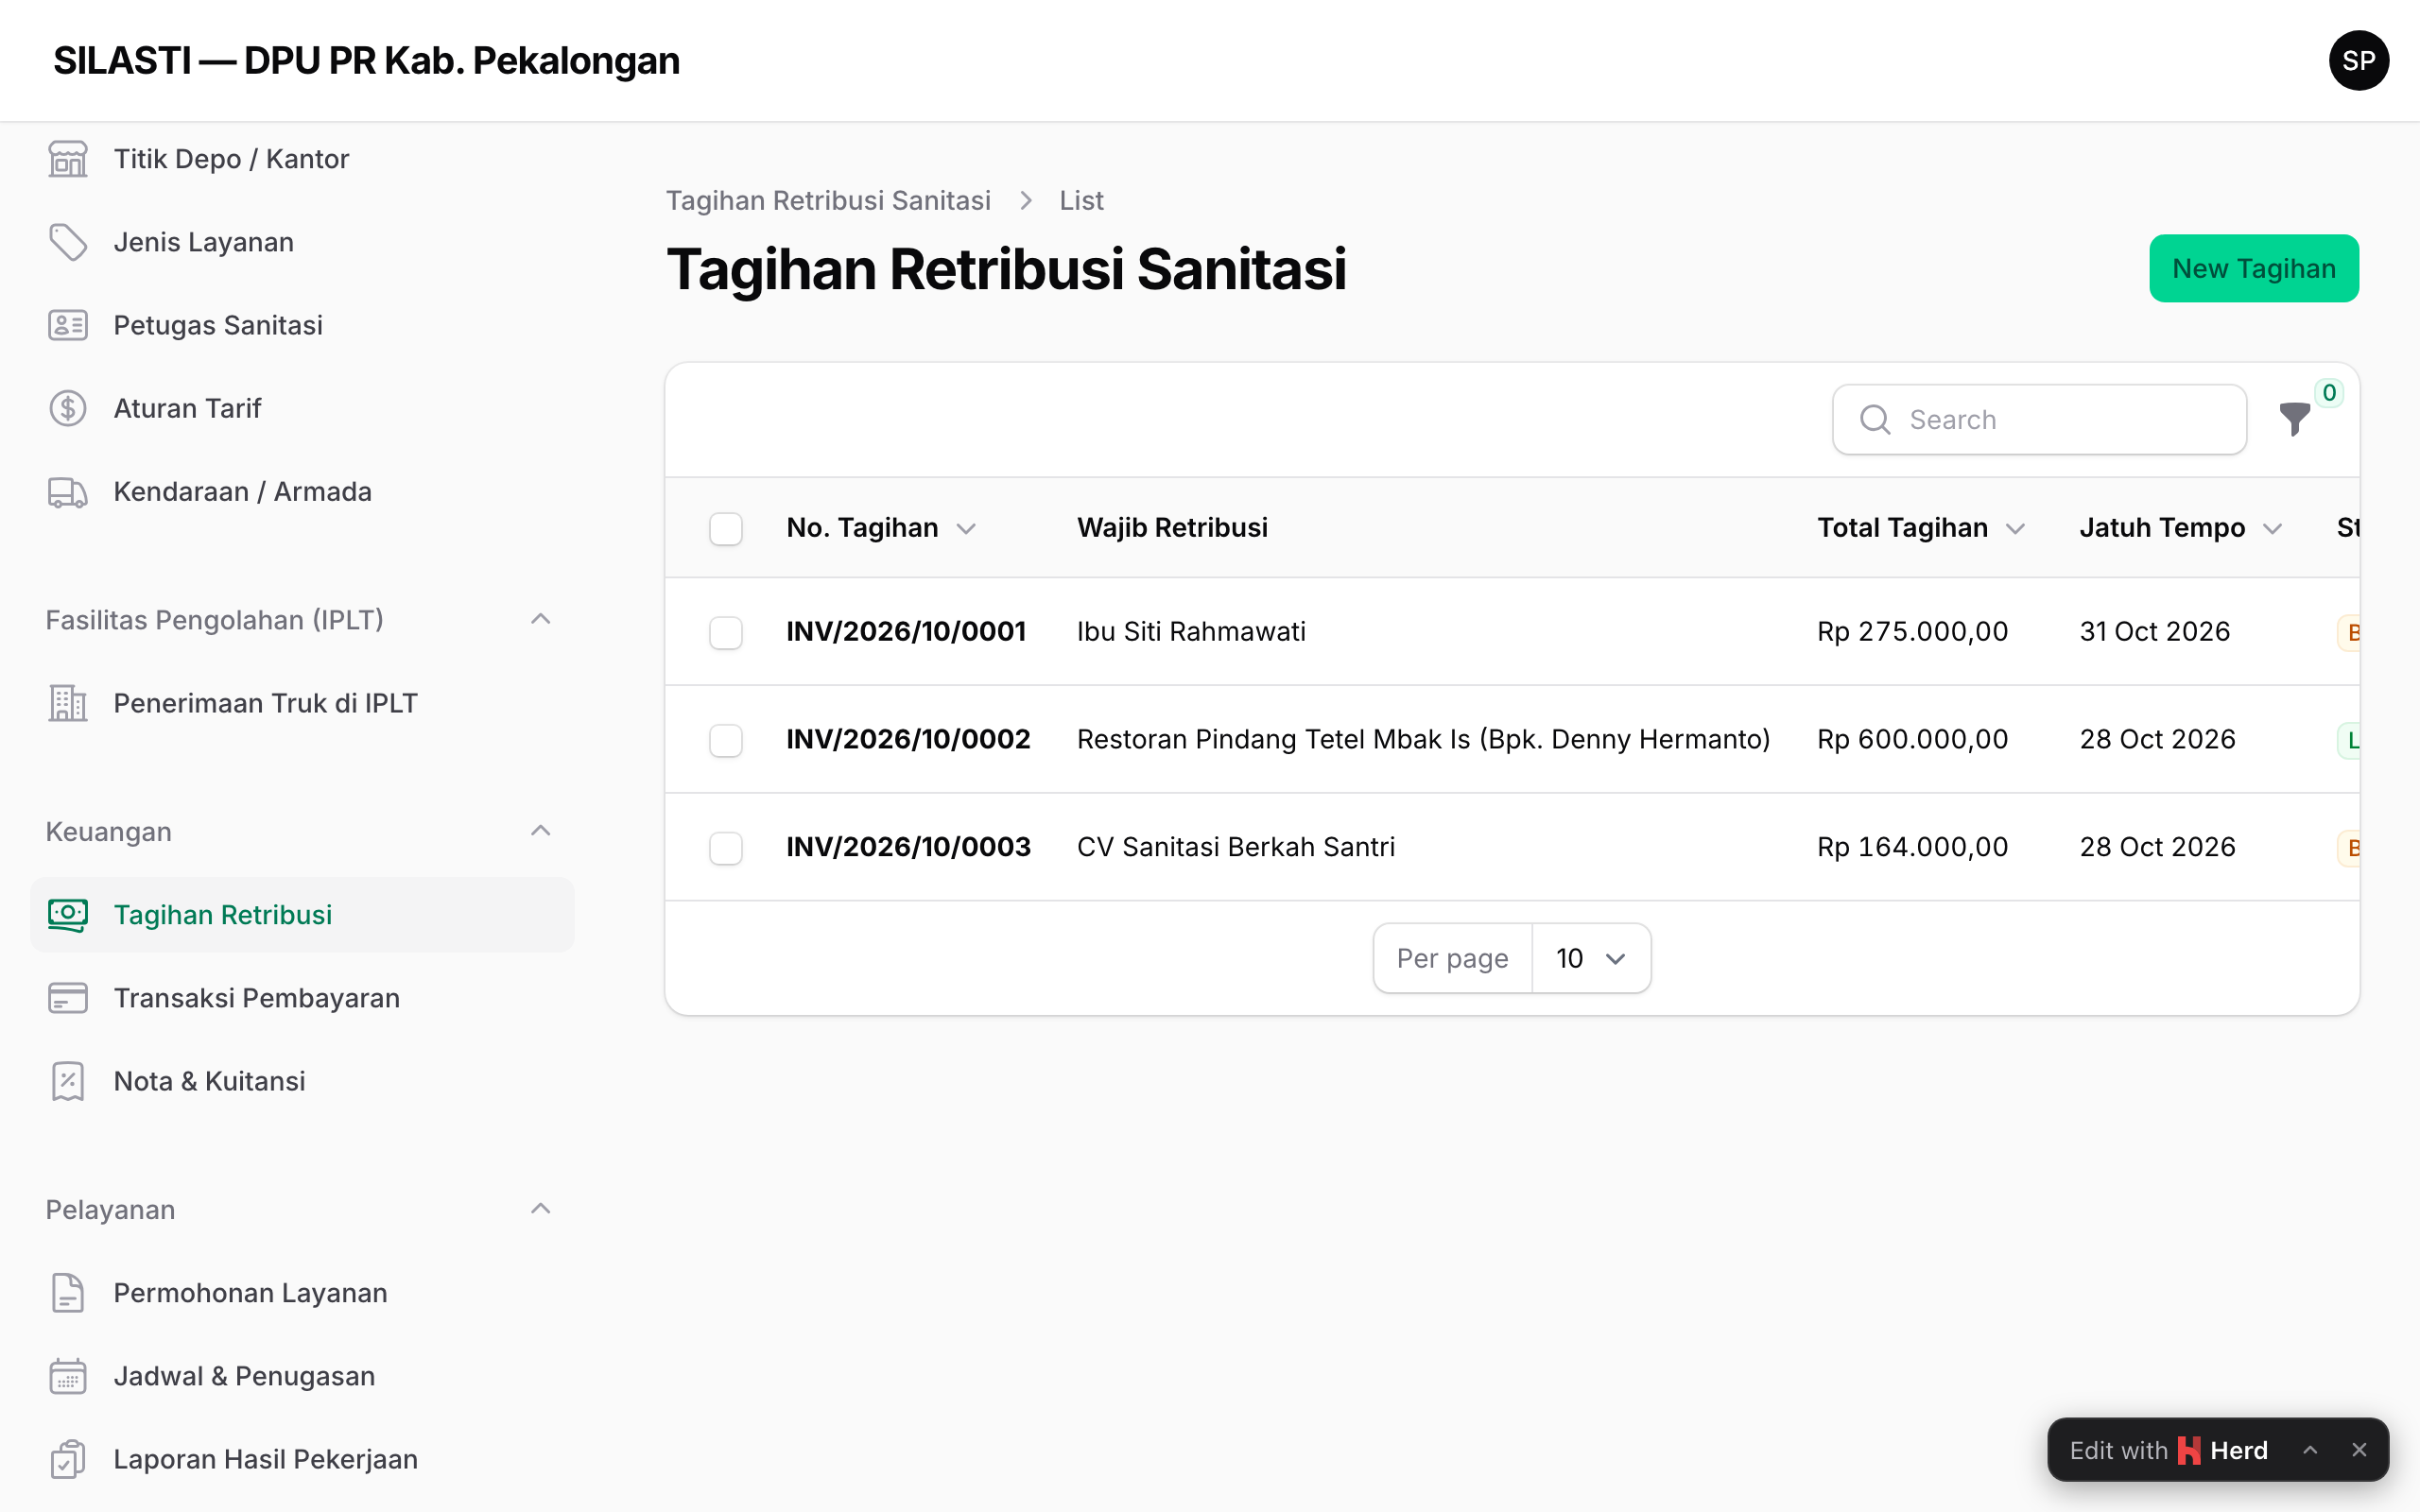Go to Permohonan Layanan page
This screenshot has width=2420, height=1512.
pos(302,1293)
